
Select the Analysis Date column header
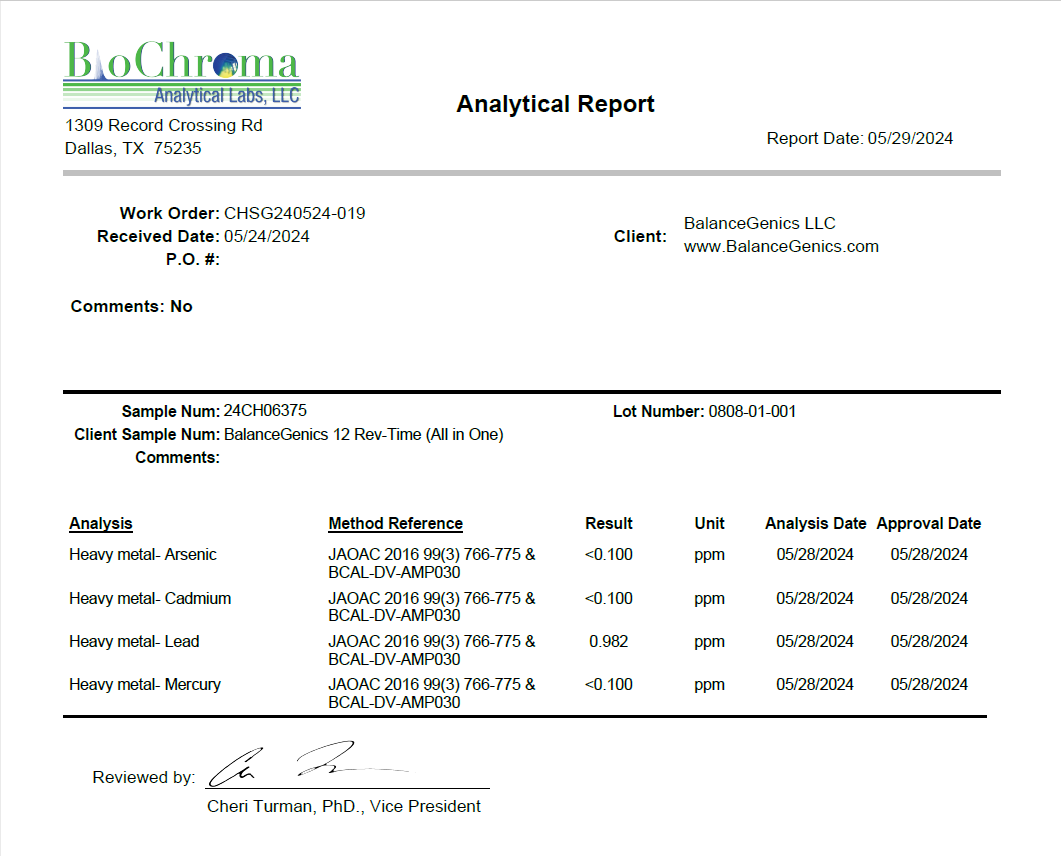pyautogui.click(x=815, y=523)
